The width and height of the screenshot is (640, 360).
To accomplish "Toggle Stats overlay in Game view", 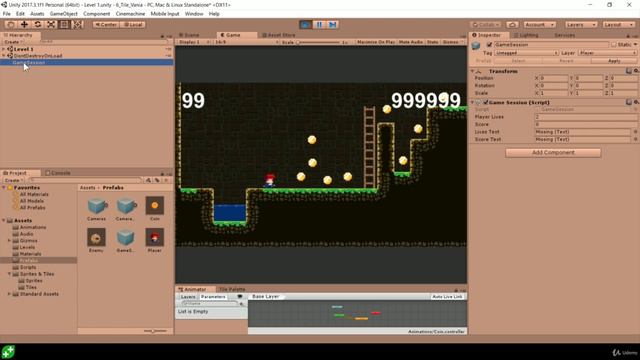I will pyautogui.click(x=432, y=42).
